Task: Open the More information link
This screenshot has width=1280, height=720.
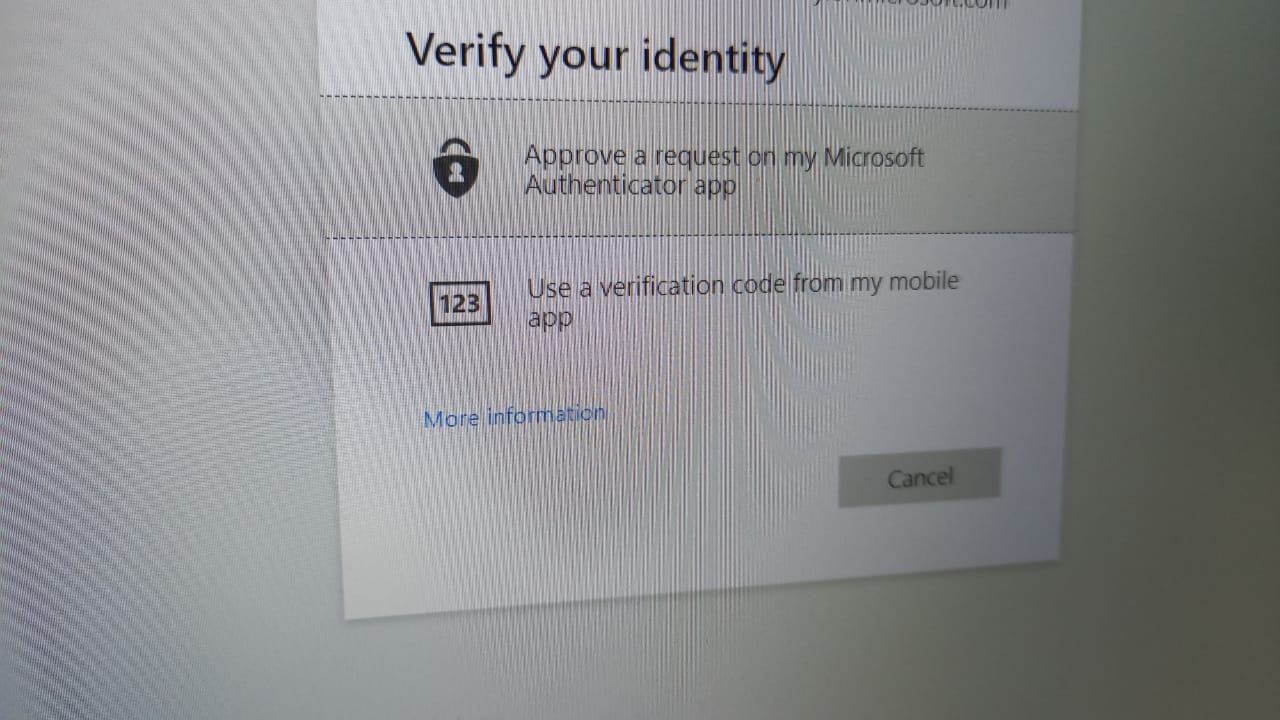Action: coord(514,416)
